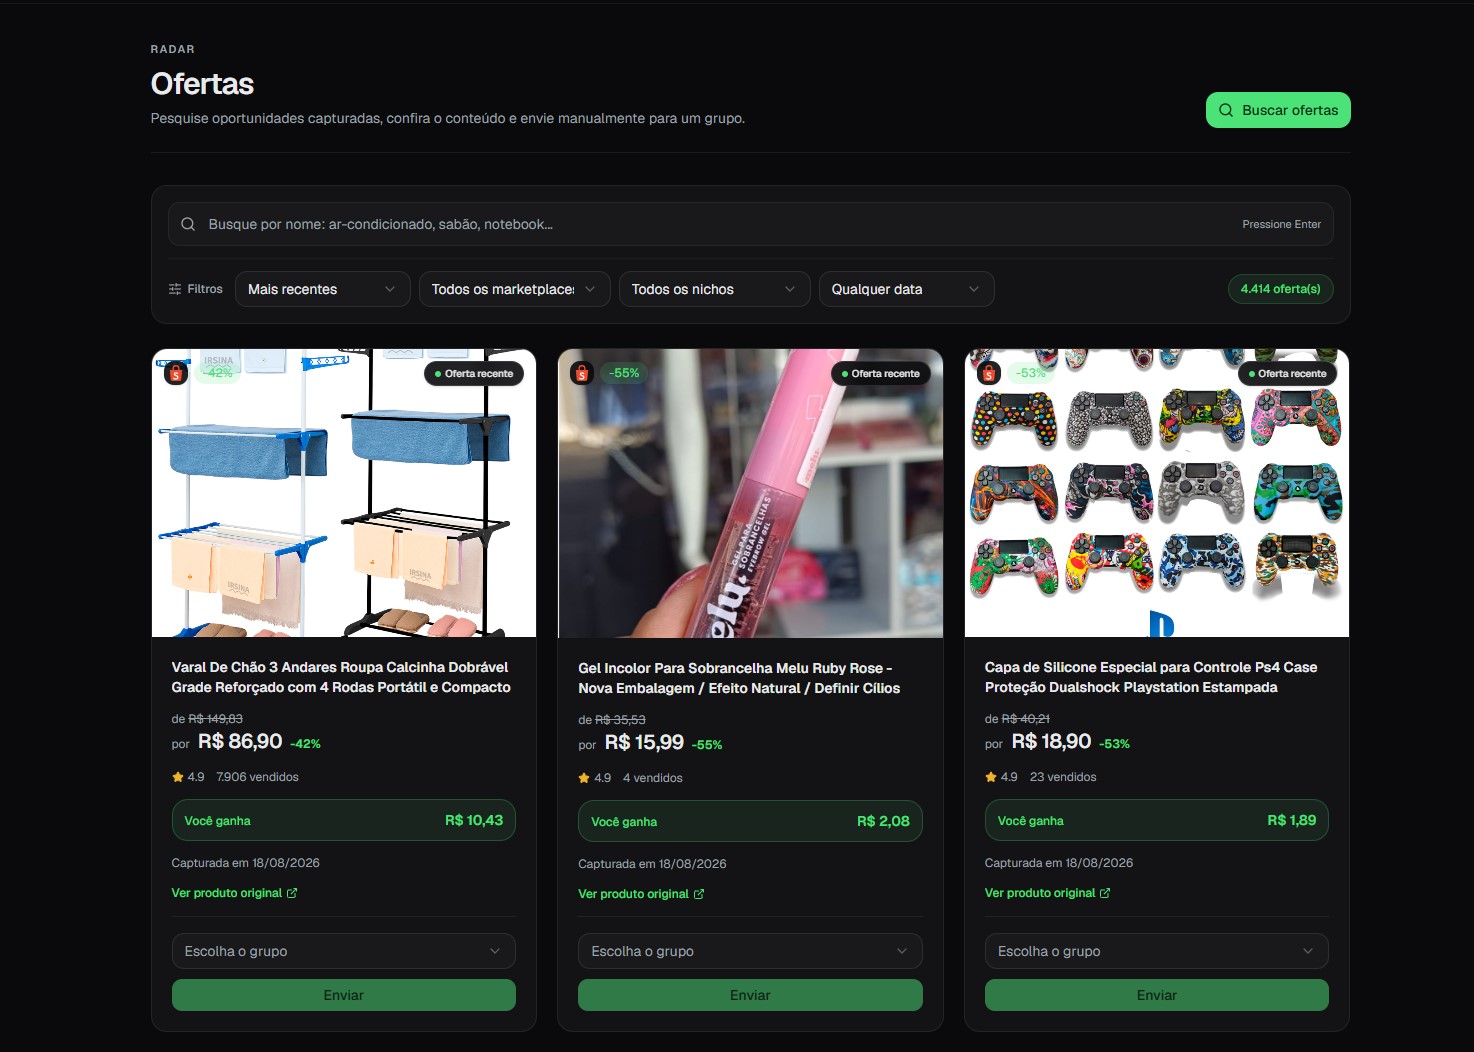The image size is (1474, 1052).
Task: Open the Todos os marketplaces dropdown
Action: click(x=515, y=289)
